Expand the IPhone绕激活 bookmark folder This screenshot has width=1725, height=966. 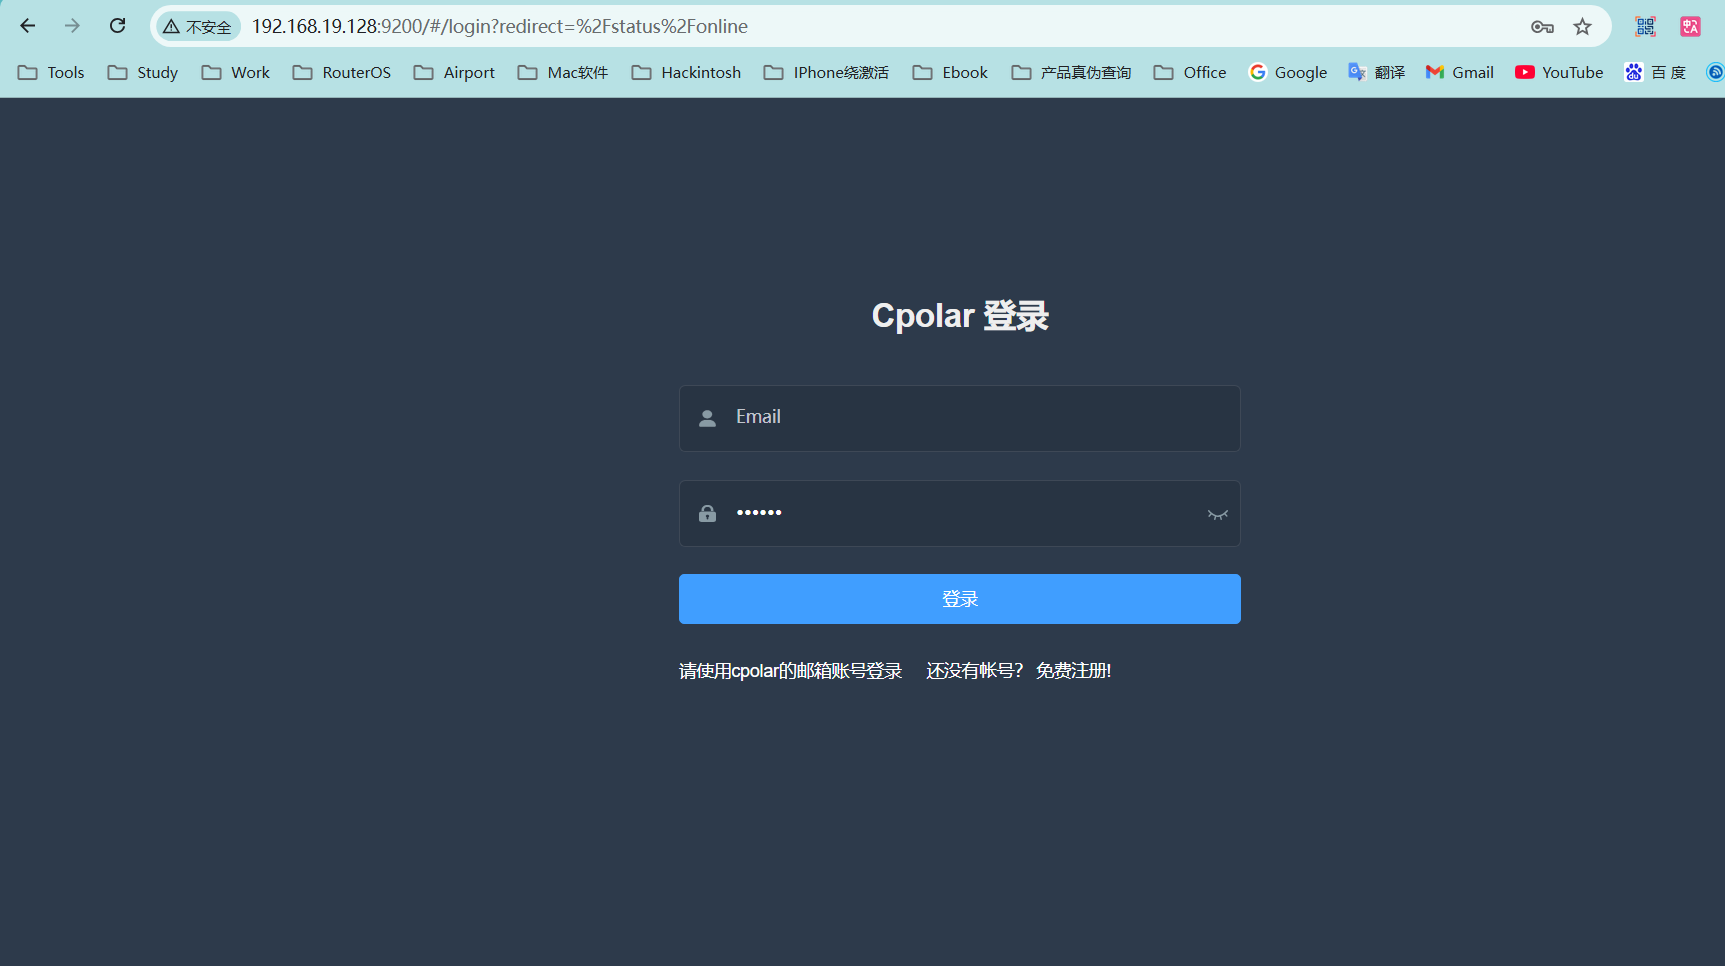(826, 72)
